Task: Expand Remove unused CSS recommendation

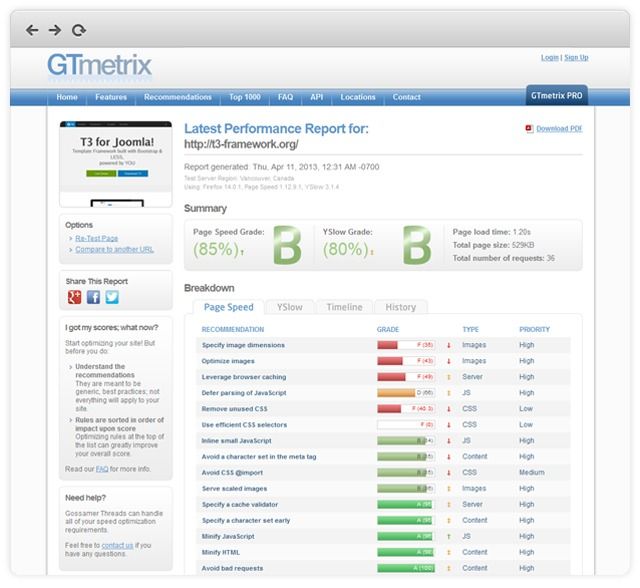Action: (235, 409)
